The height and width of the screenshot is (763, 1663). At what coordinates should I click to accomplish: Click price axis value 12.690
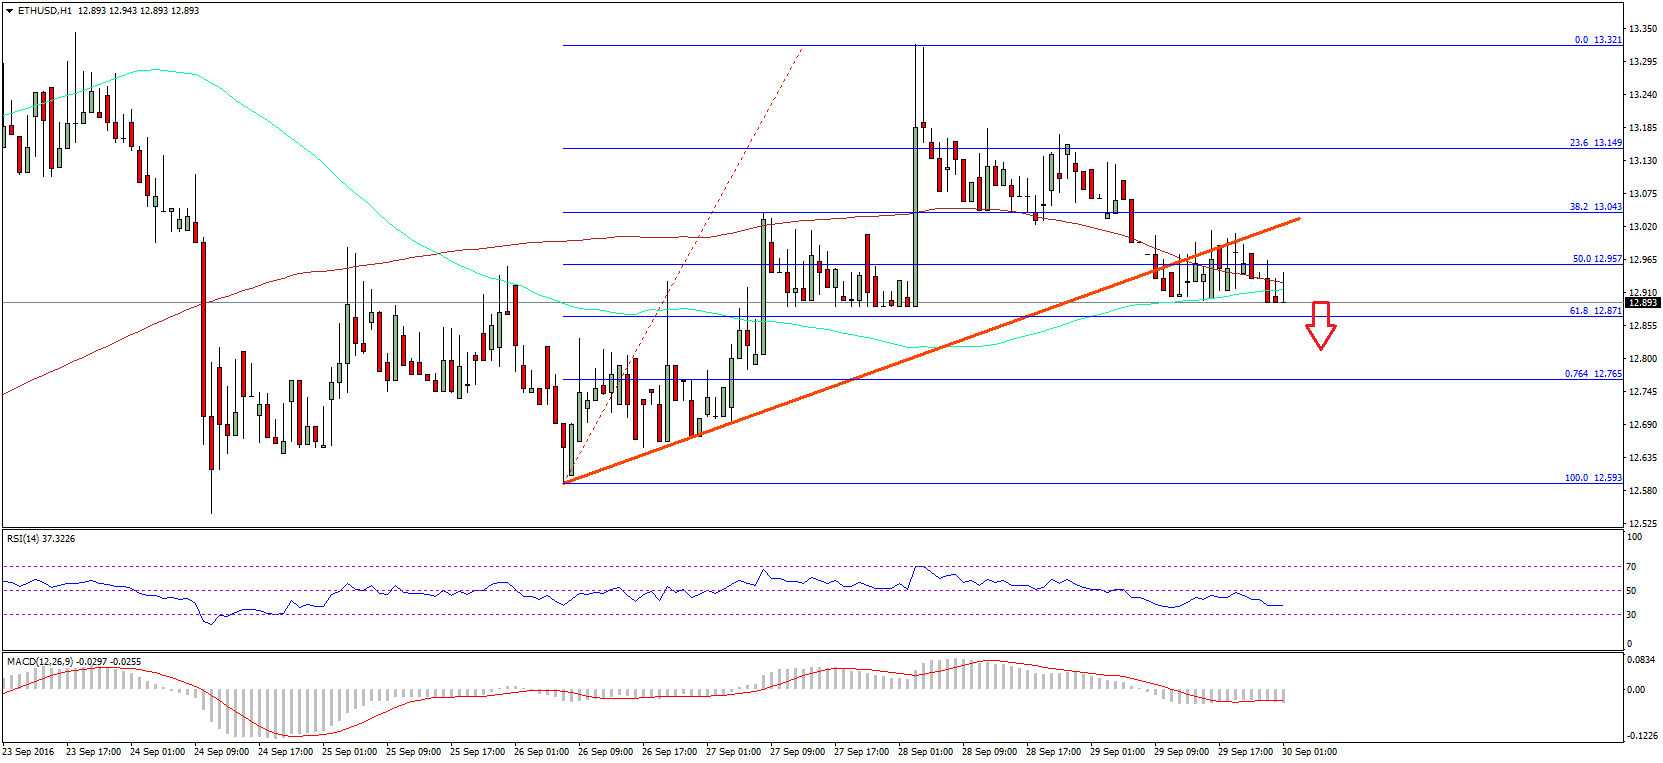1643,425
